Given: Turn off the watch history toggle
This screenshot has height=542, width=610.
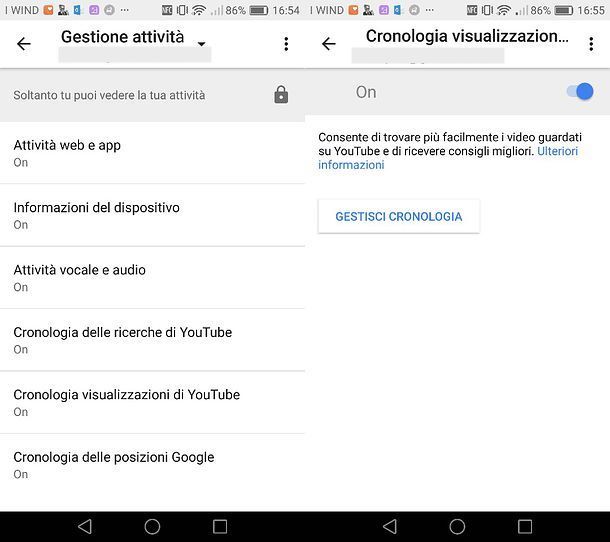Looking at the screenshot, I should (x=580, y=92).
